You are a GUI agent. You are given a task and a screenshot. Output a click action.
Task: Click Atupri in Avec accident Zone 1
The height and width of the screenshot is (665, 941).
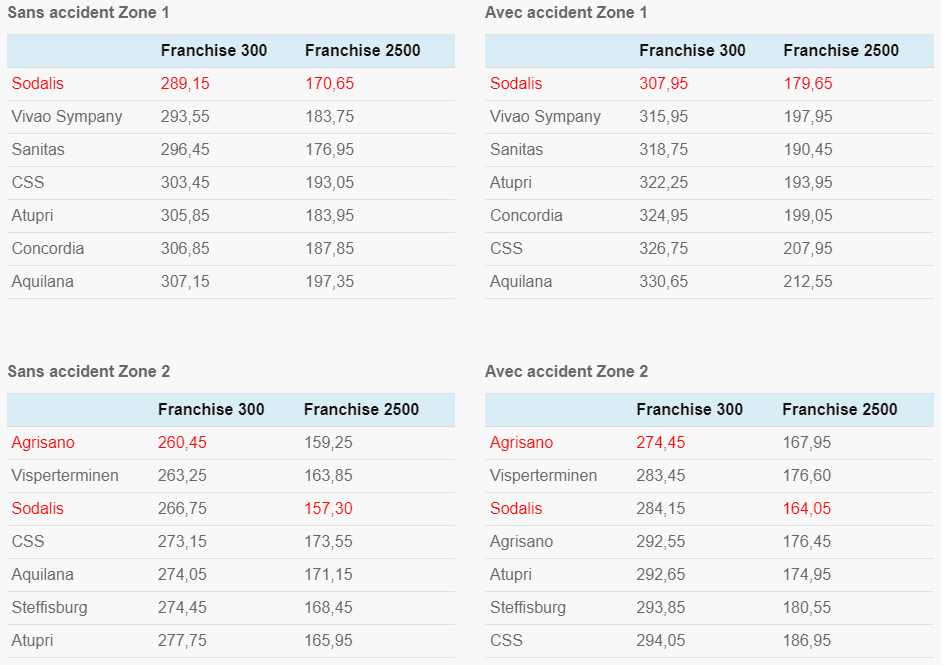[x=511, y=182]
